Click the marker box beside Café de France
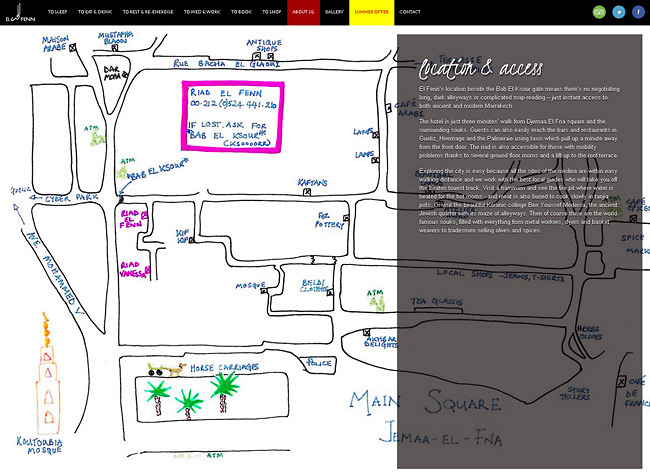This screenshot has width=650, height=472. pos(621,381)
